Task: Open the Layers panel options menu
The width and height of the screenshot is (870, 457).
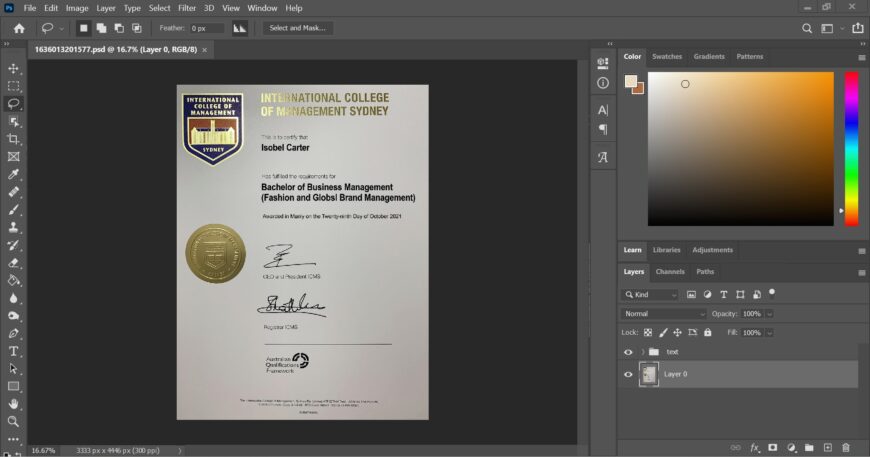Action: coord(862,273)
